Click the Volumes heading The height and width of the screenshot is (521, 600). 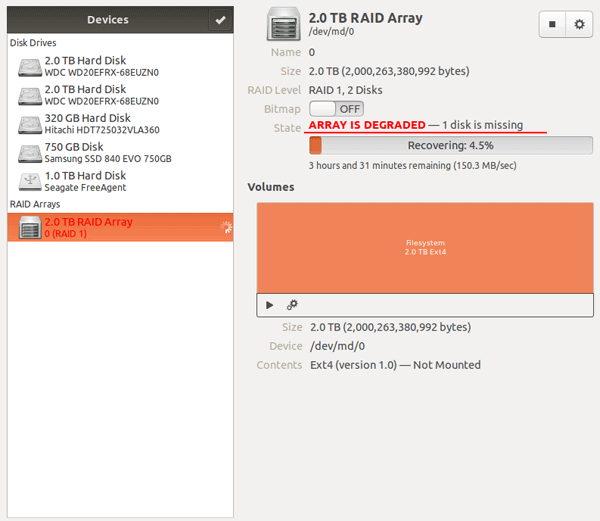271,187
